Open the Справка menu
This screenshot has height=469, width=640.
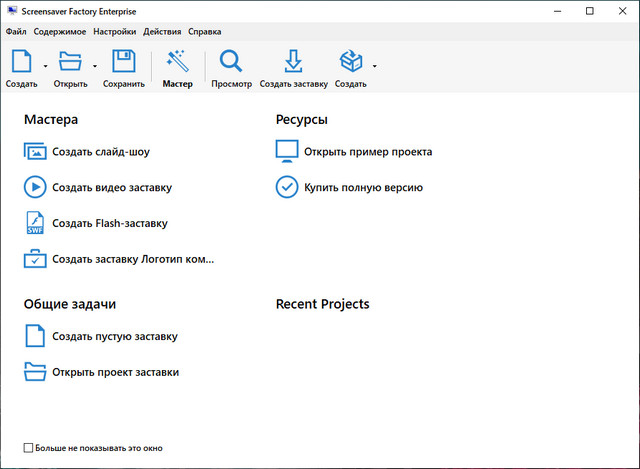tap(205, 32)
